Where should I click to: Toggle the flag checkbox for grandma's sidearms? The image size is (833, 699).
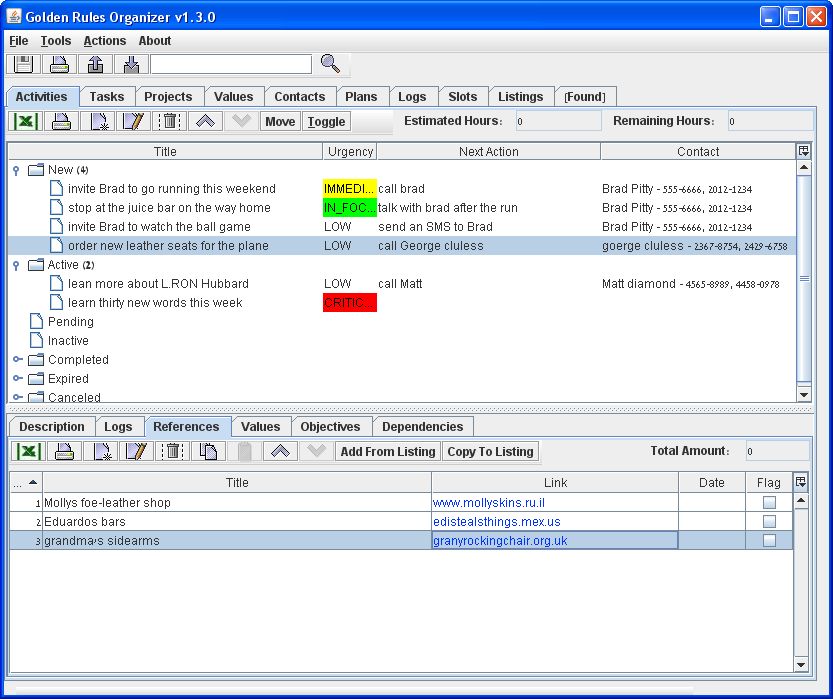pos(768,540)
